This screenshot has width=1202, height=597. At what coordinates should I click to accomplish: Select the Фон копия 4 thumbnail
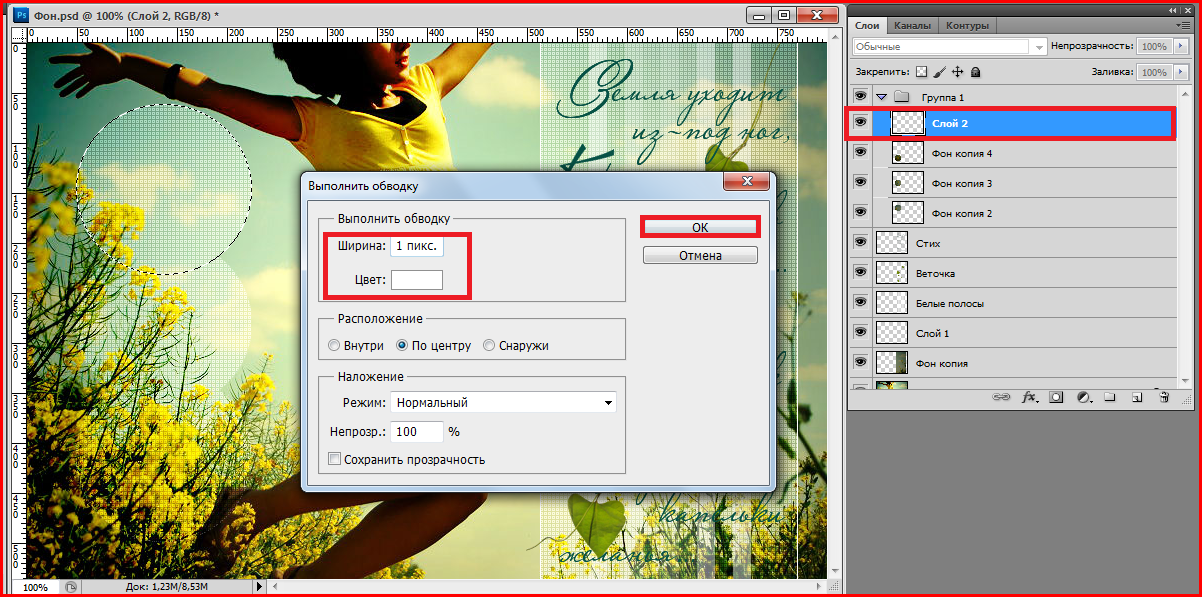coord(907,153)
